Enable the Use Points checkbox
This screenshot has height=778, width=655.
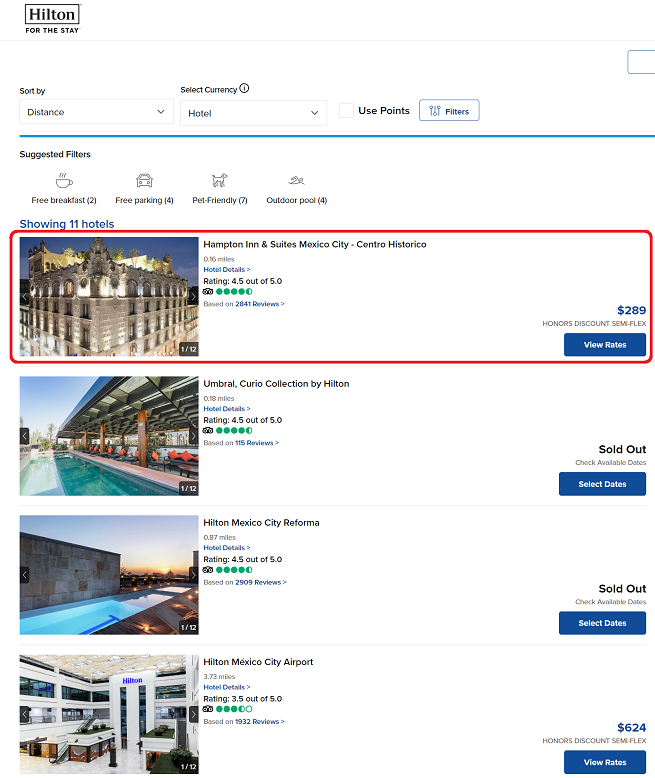click(x=346, y=110)
